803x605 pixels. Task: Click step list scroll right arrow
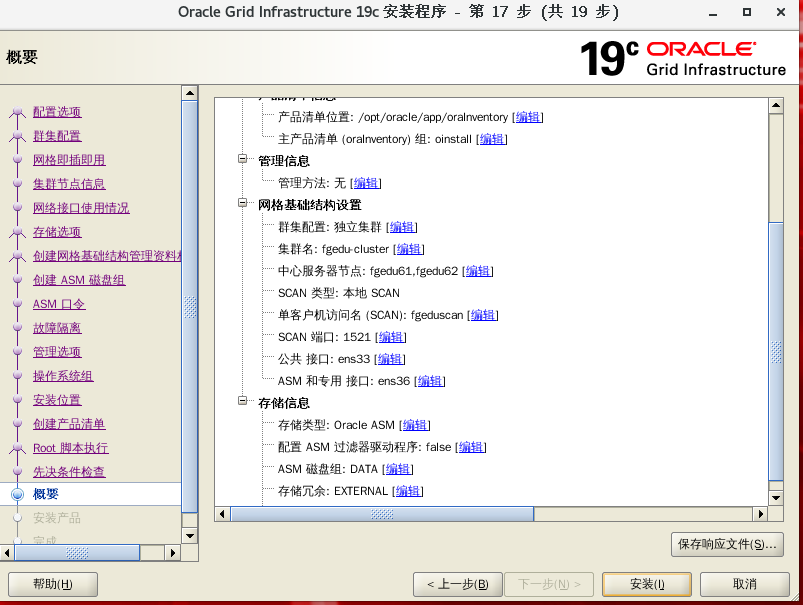pos(173,553)
